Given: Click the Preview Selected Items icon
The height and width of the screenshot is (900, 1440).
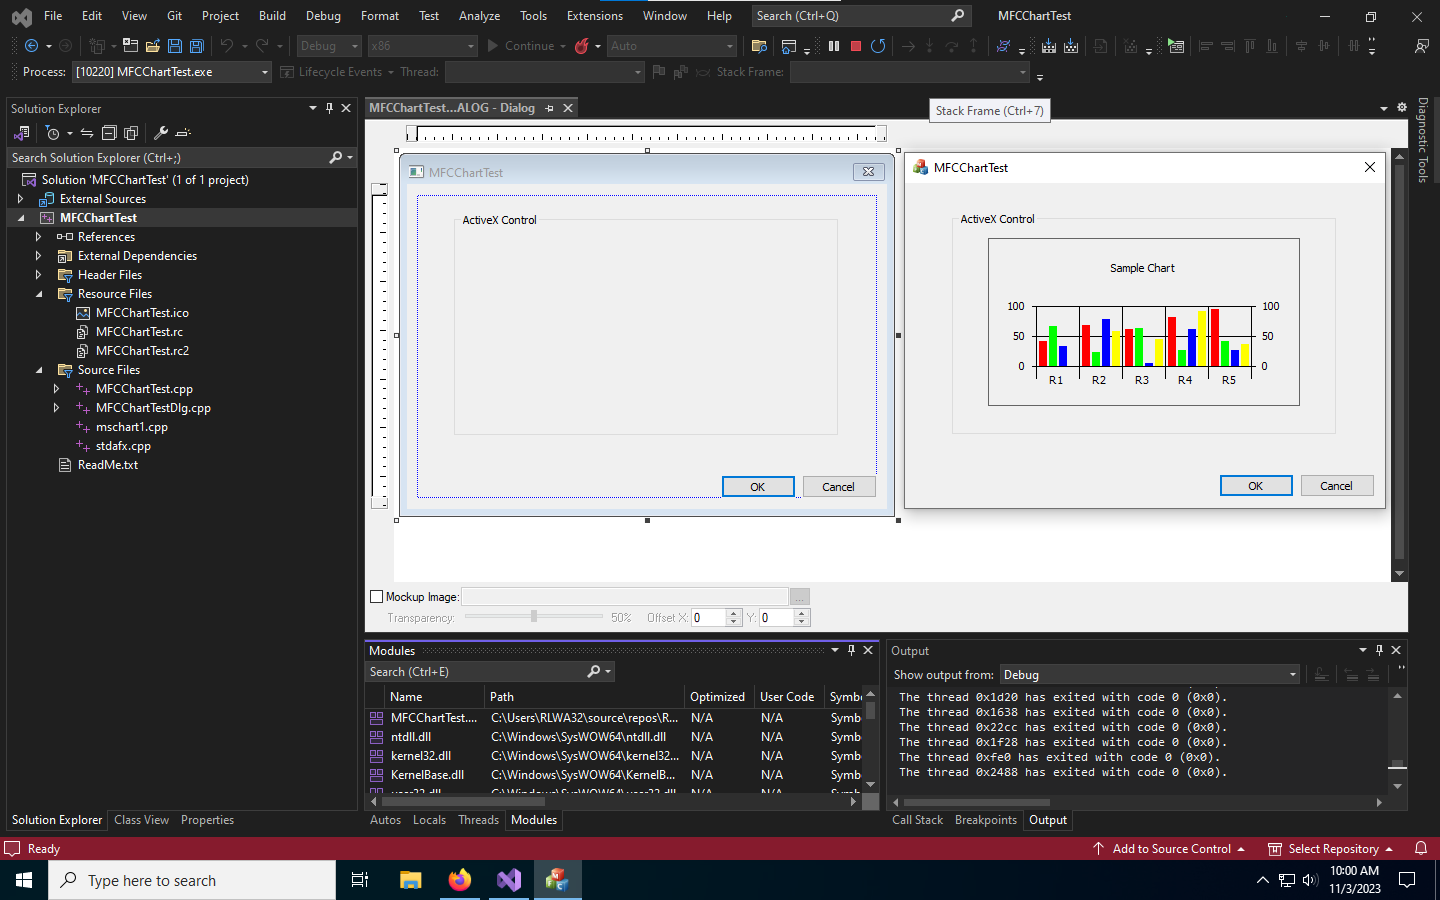Looking at the screenshot, I should (x=183, y=133).
